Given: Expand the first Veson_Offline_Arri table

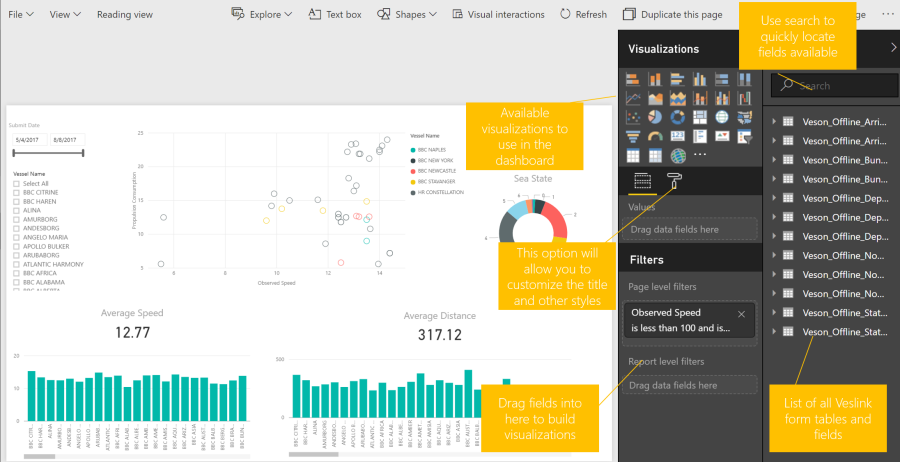Looking at the screenshot, I should click(774, 121).
